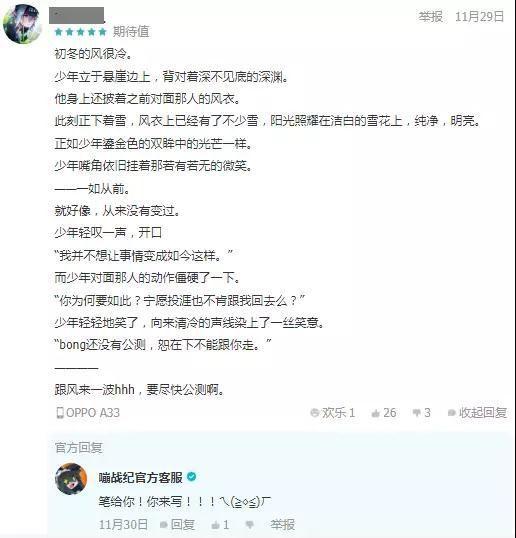This screenshot has height=538, width=516.
Task: Click the blurred reviewer username
Action: pyautogui.click(x=77, y=15)
